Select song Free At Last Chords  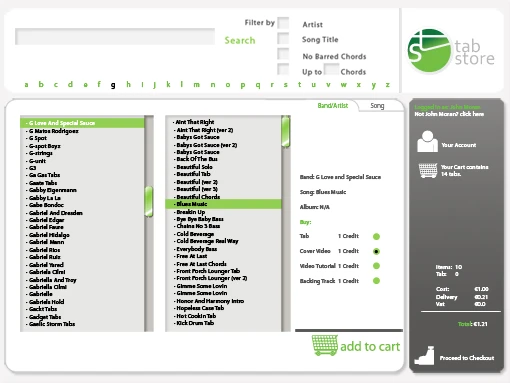click(x=201, y=264)
